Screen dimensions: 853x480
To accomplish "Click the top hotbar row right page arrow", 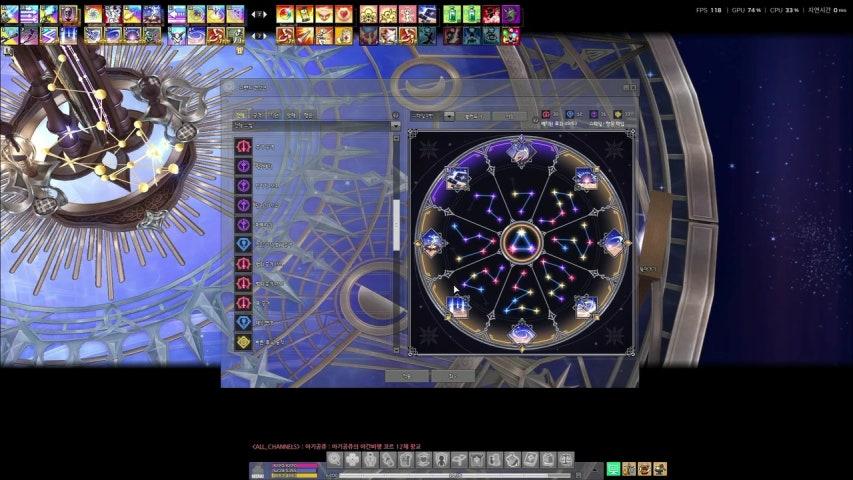I will [265, 15].
